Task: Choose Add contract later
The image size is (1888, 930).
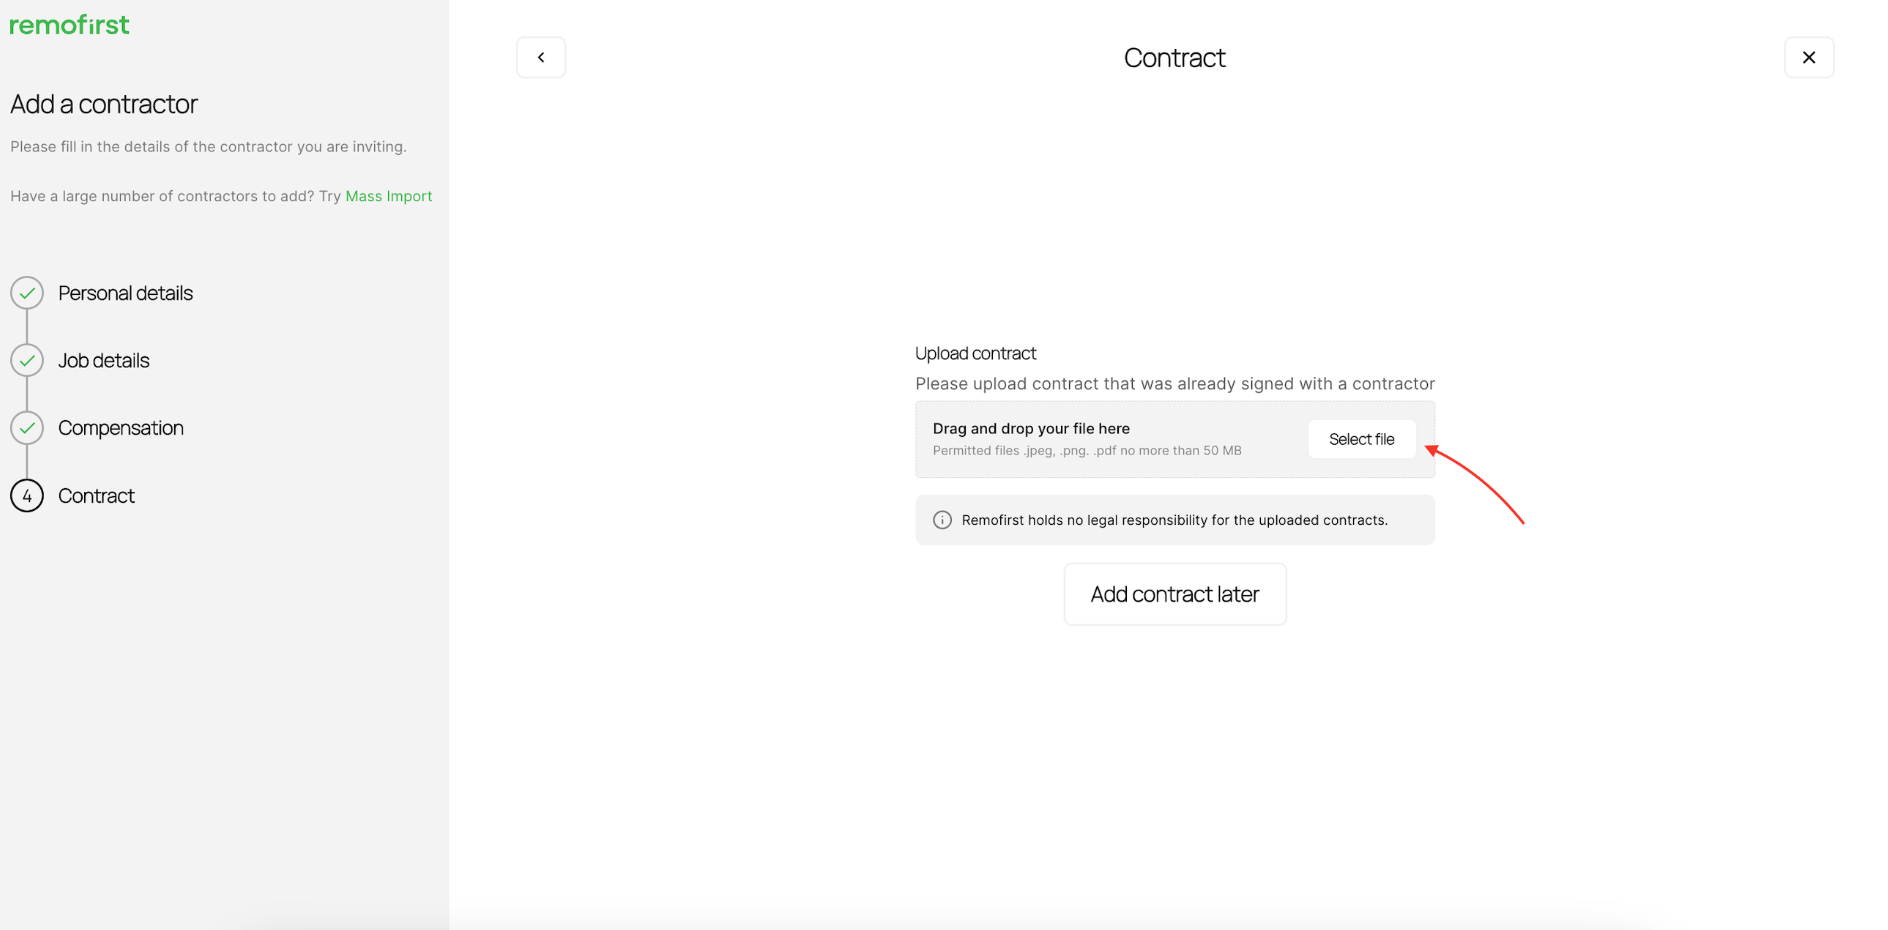Action: pos(1175,594)
